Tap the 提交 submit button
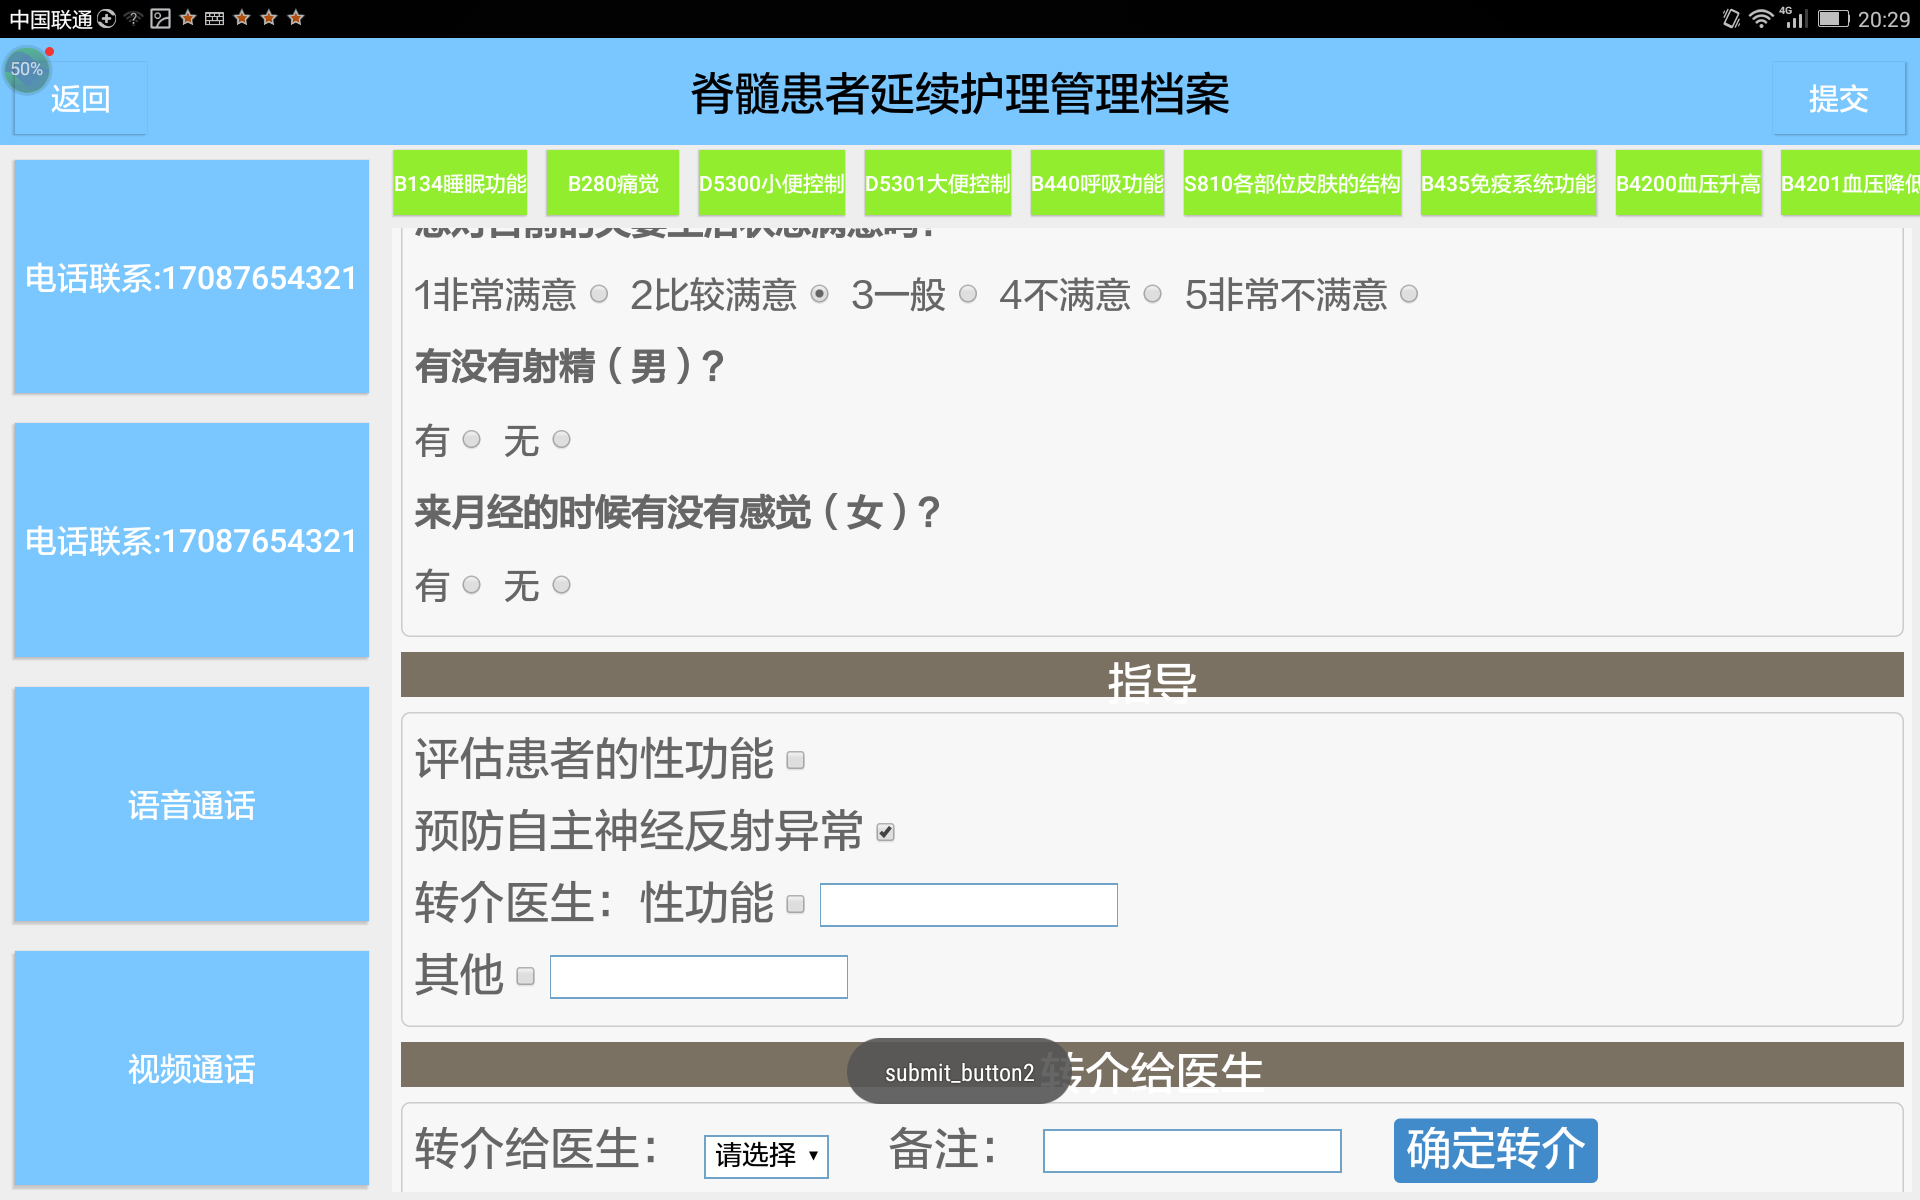Image resolution: width=1920 pixels, height=1200 pixels. pyautogui.click(x=1839, y=98)
